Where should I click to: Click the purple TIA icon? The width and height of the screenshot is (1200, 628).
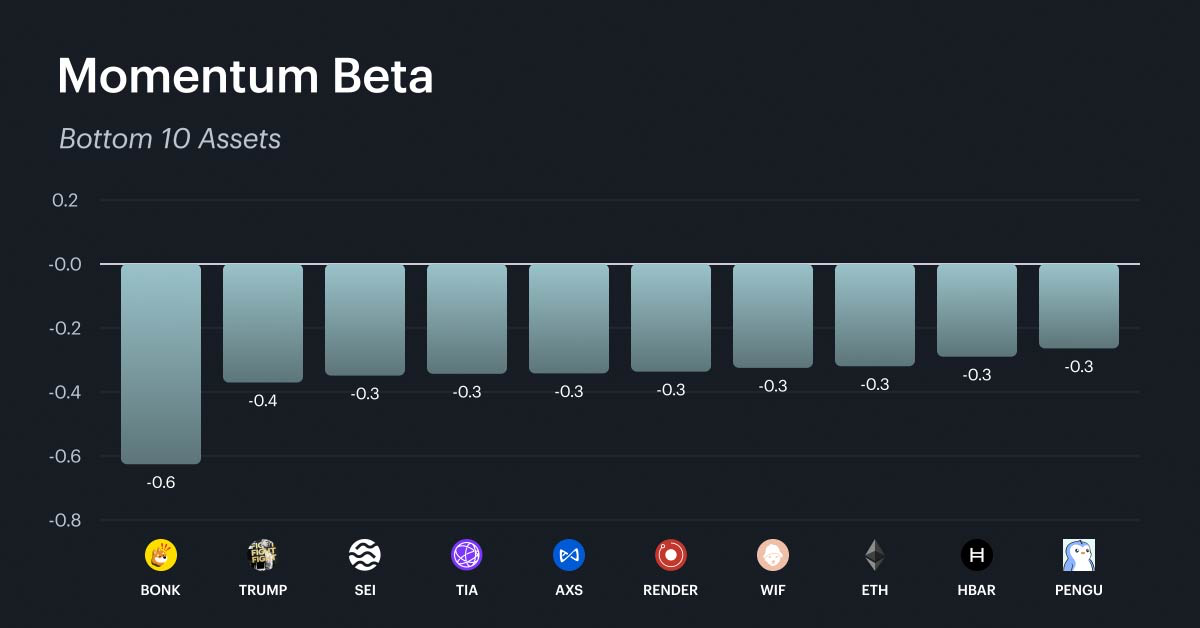pos(467,554)
